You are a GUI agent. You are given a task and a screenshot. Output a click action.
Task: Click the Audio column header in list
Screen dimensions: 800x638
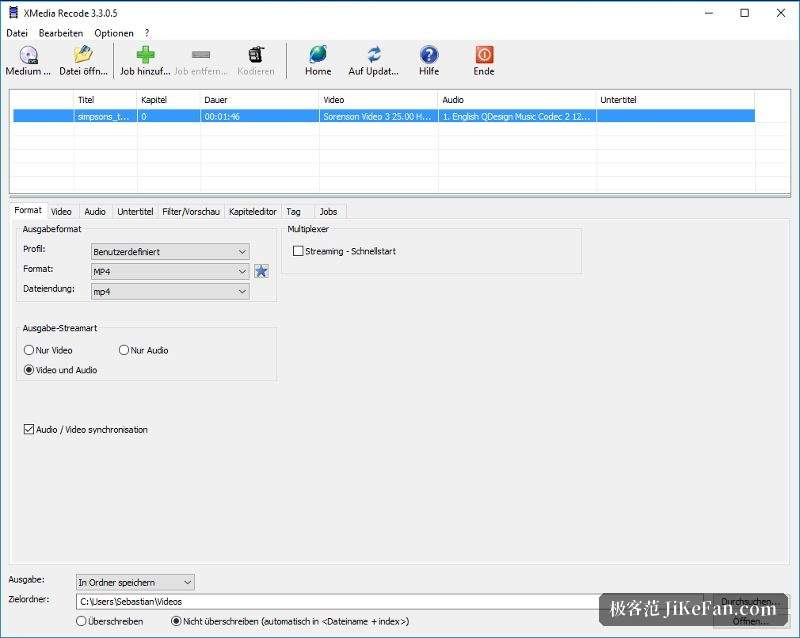coord(517,100)
